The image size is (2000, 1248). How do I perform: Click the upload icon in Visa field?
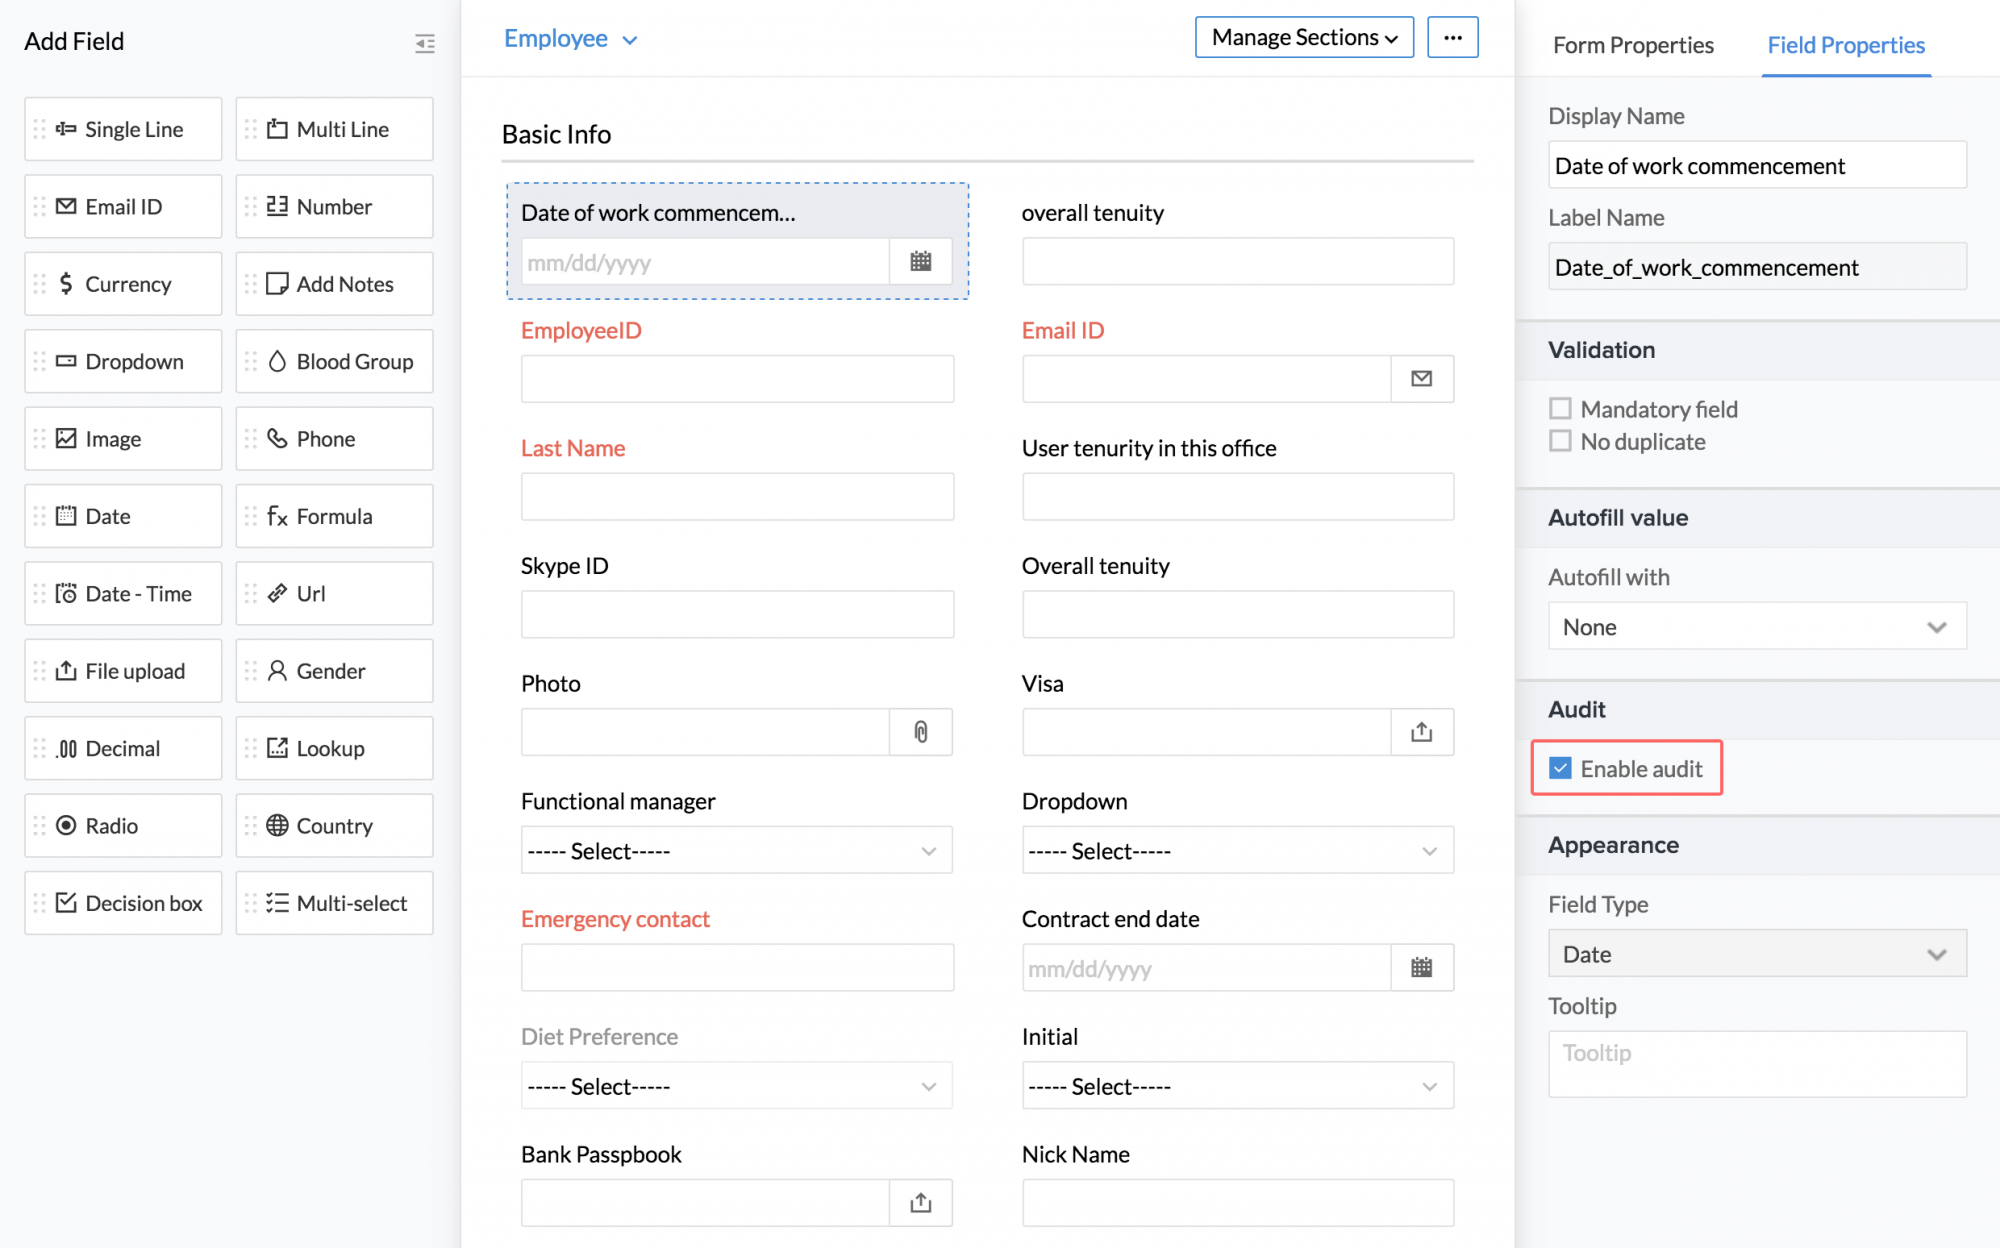(x=1421, y=732)
